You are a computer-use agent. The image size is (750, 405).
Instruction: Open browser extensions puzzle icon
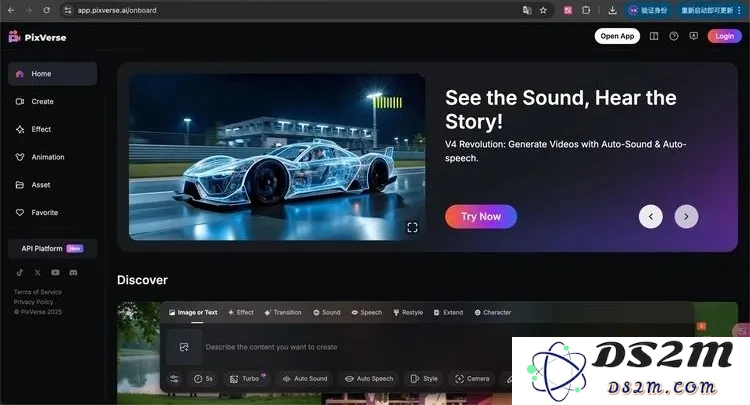[586, 10]
